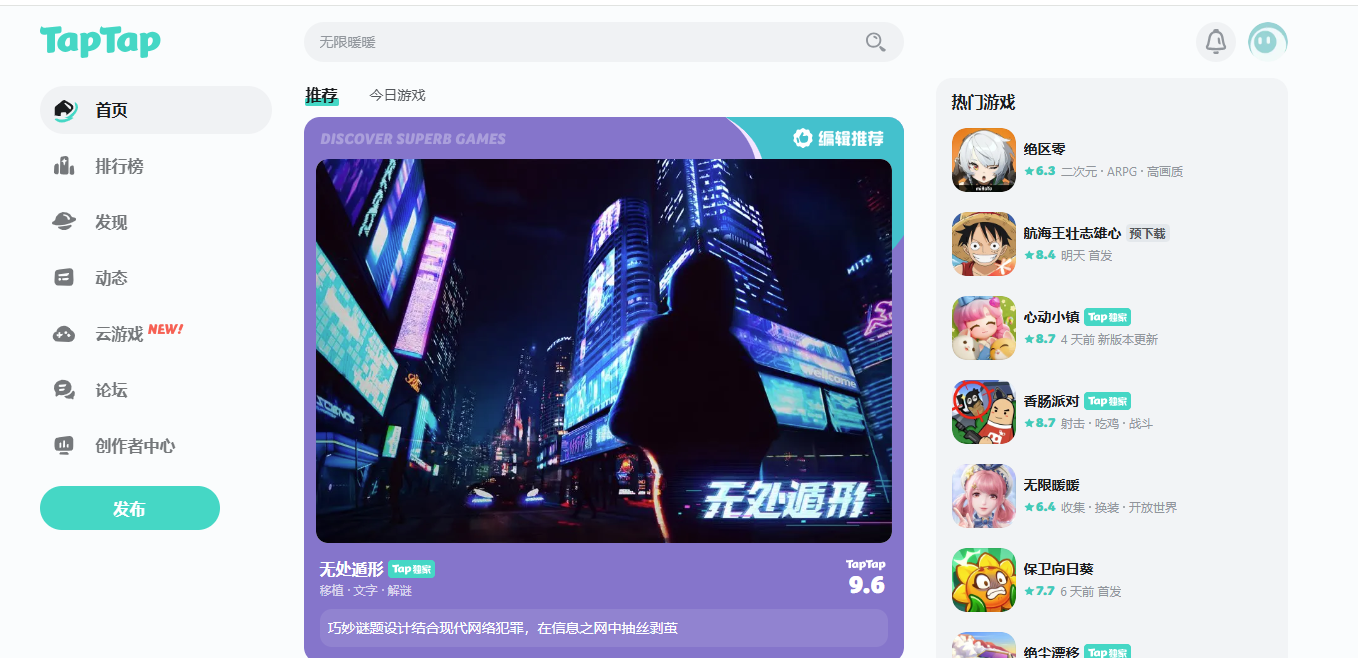Focus the 无限暖暖 search field
The height and width of the screenshot is (658, 1358).
click(x=604, y=42)
